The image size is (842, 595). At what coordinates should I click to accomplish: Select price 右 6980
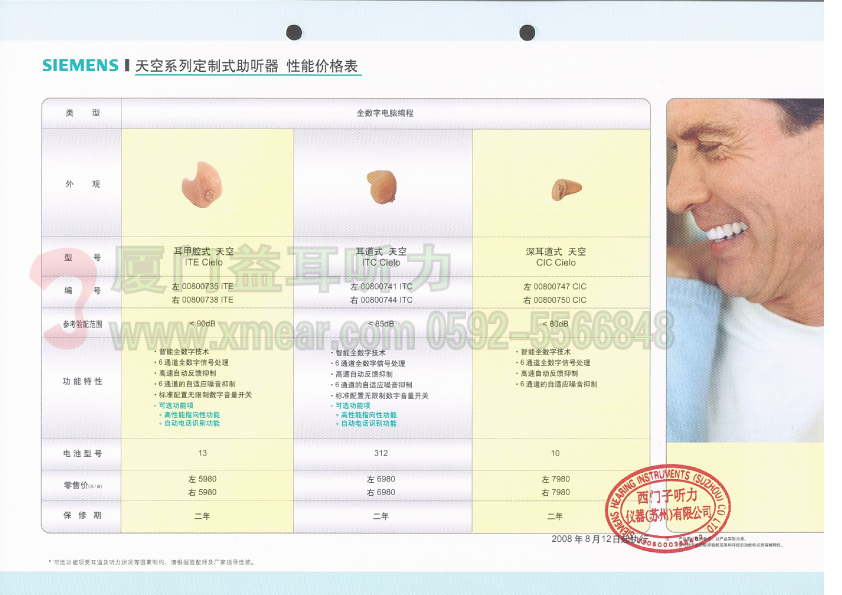[381, 492]
